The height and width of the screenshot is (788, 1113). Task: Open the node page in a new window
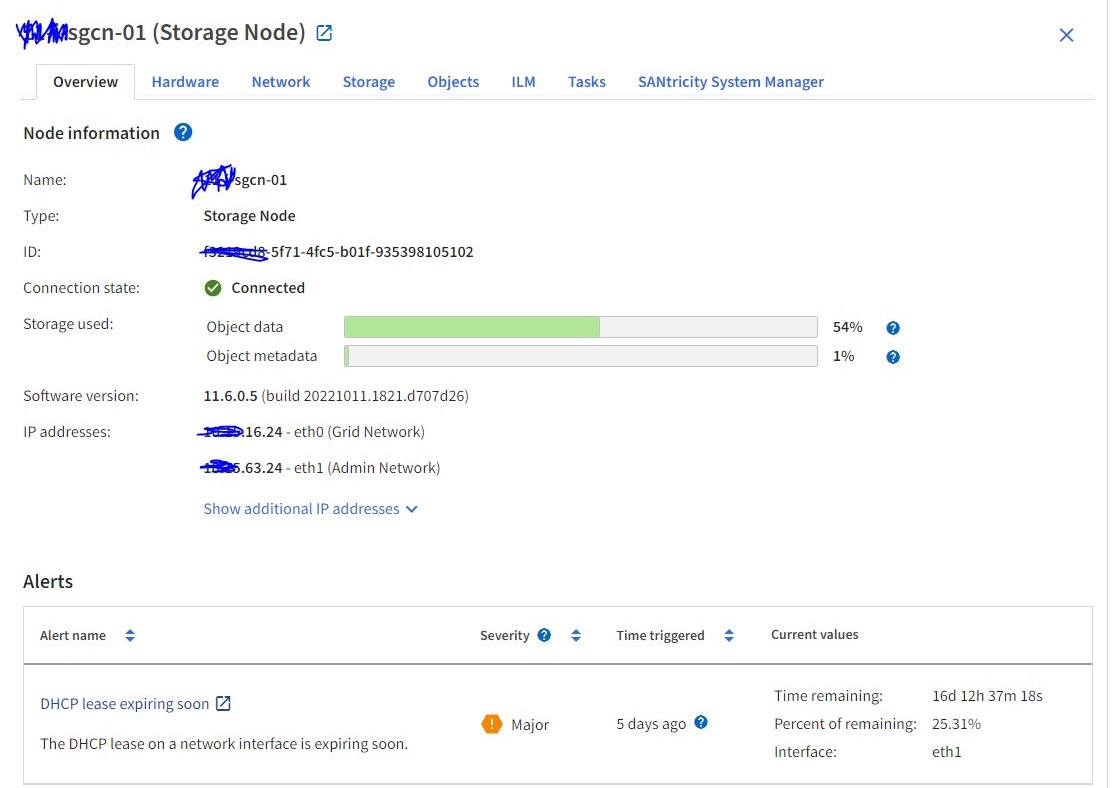coord(322,31)
